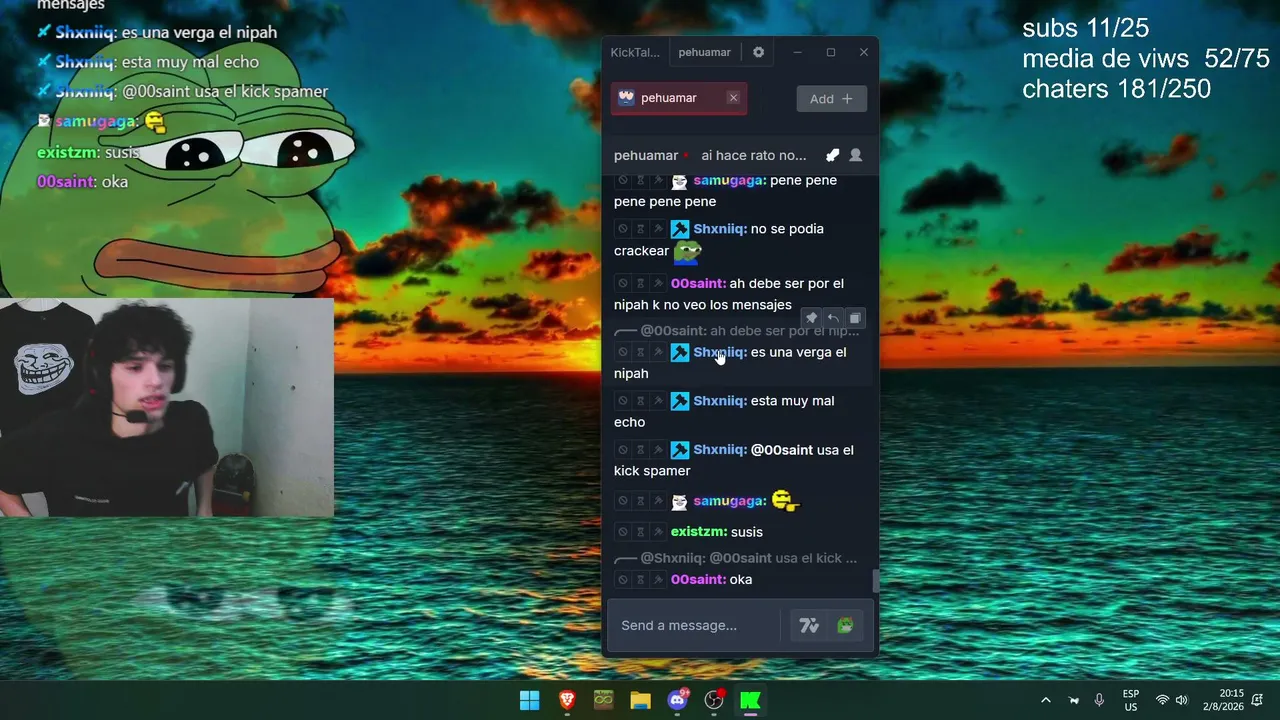
Task: Open the notification bell in taskbar
Action: pyautogui.click(x=1258, y=700)
